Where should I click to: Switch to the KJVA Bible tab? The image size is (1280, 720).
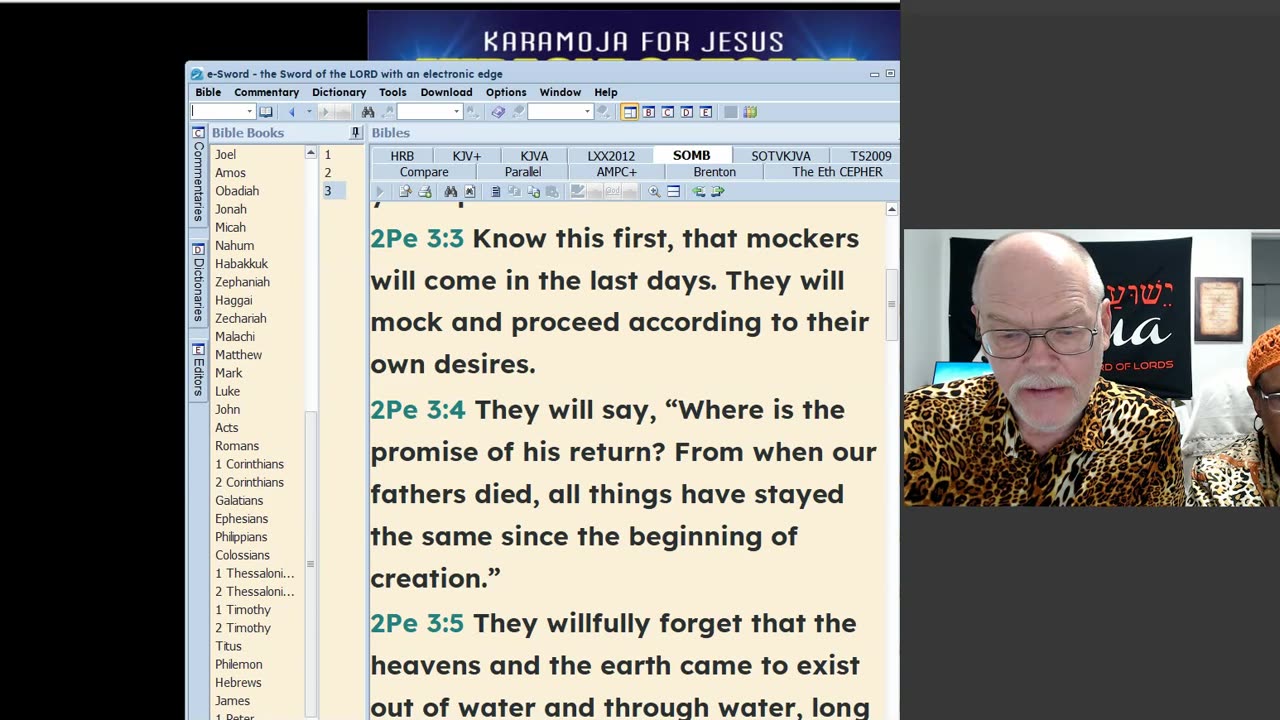[x=534, y=155]
